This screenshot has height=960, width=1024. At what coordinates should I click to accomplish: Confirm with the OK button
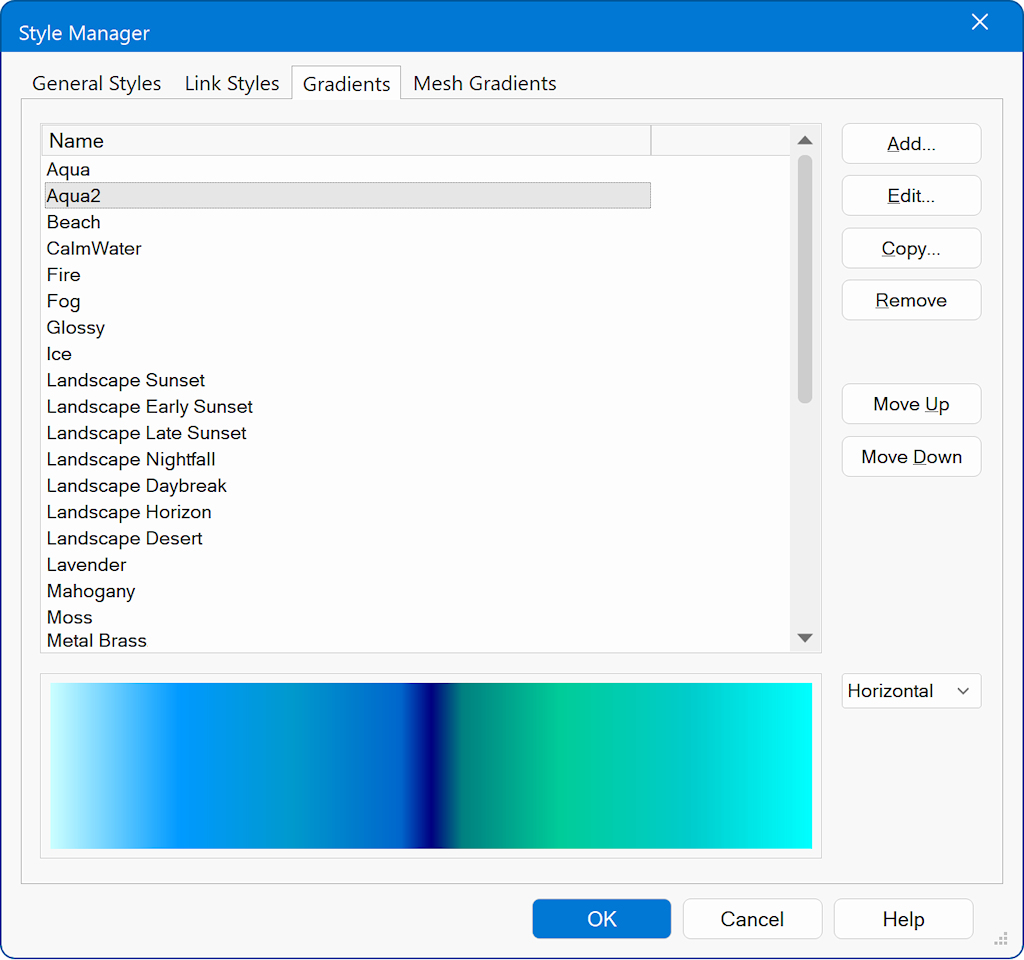[x=601, y=919]
